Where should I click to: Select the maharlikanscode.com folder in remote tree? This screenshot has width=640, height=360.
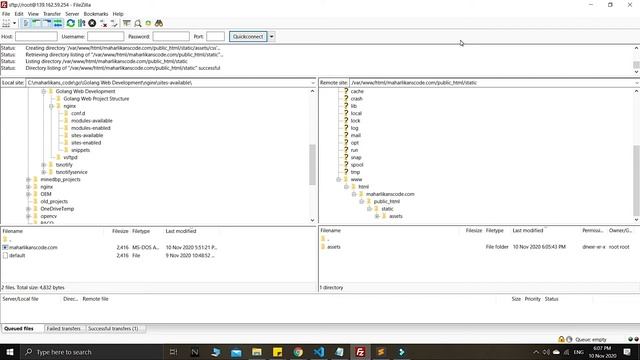click(x=390, y=194)
